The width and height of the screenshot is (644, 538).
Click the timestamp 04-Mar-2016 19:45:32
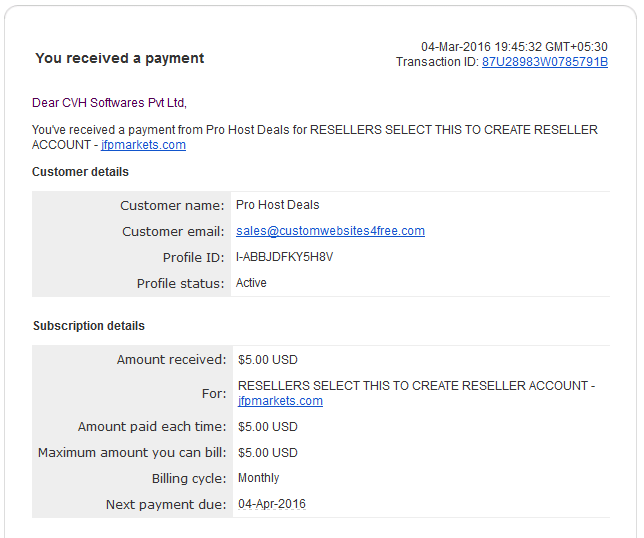[456, 47]
